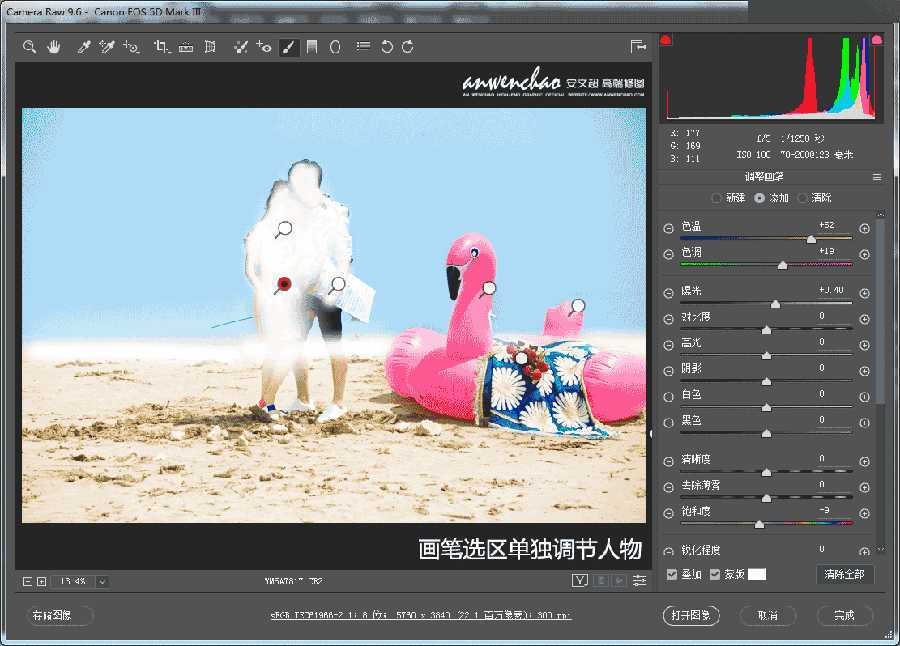
Task: Select the White Balance eyedropper tool
Action: (x=85, y=46)
